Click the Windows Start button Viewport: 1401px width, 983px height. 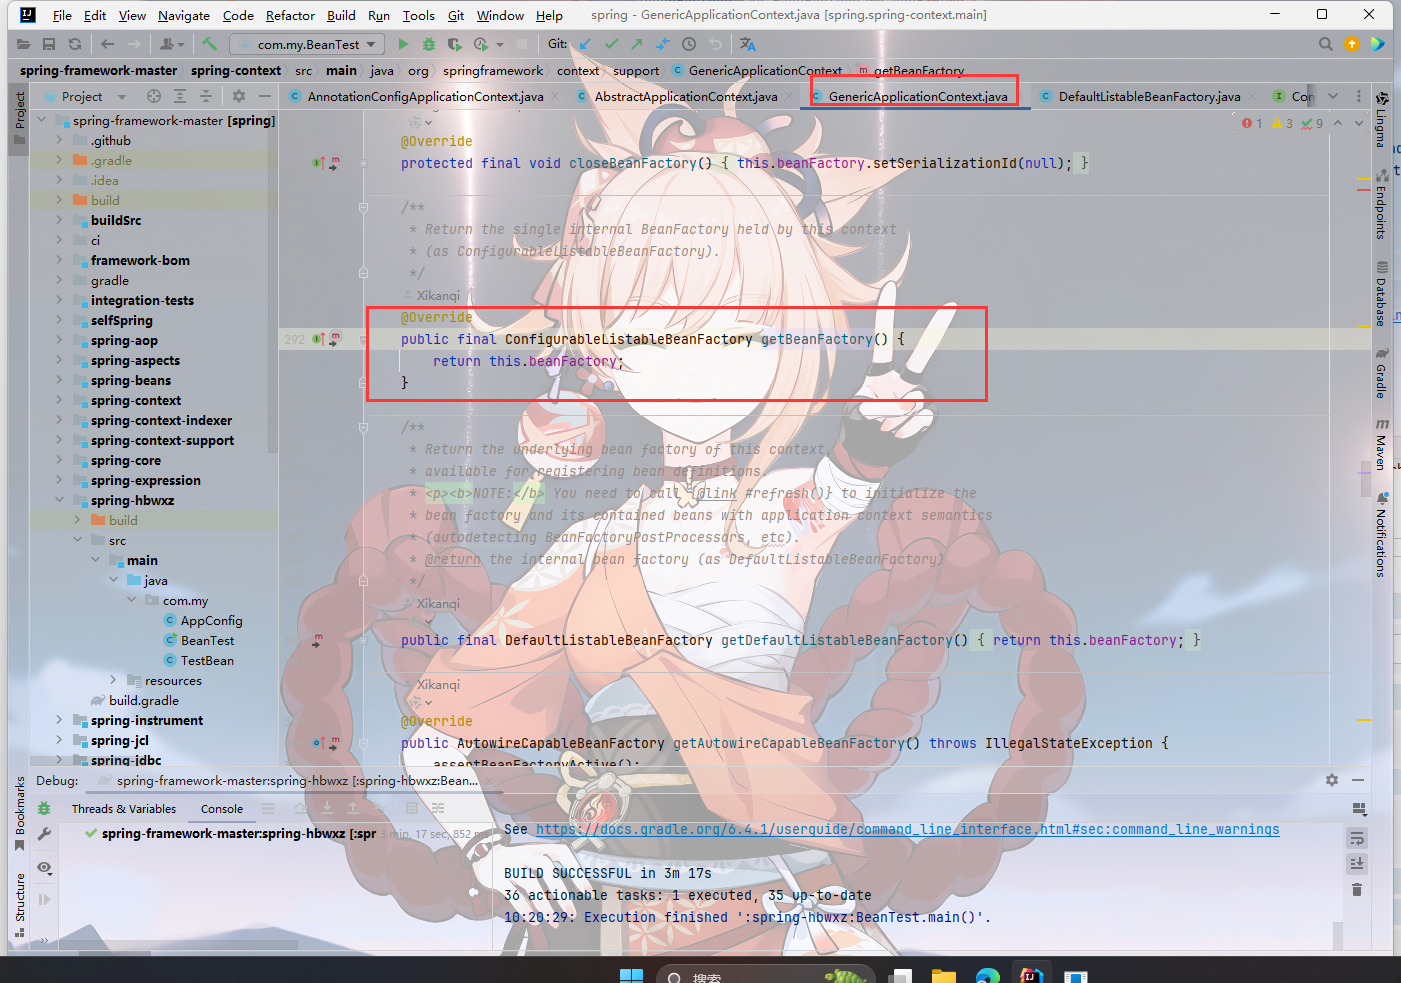(x=631, y=975)
